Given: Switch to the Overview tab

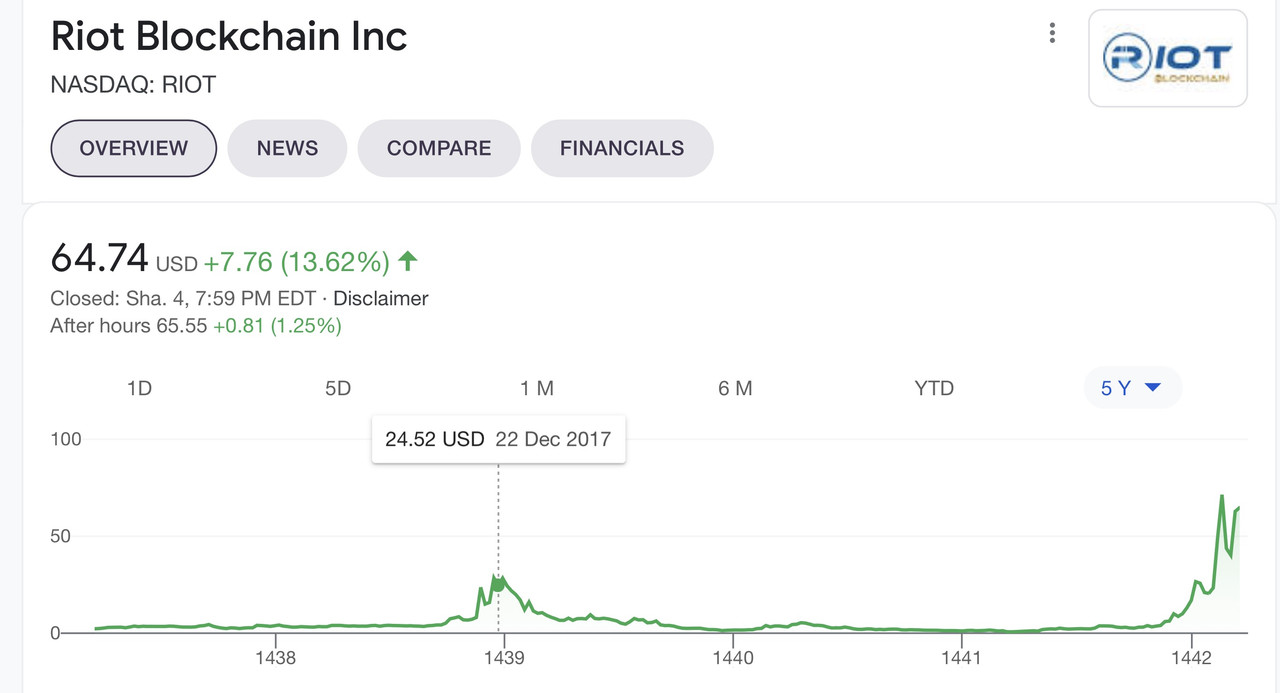Looking at the screenshot, I should pos(134,148).
